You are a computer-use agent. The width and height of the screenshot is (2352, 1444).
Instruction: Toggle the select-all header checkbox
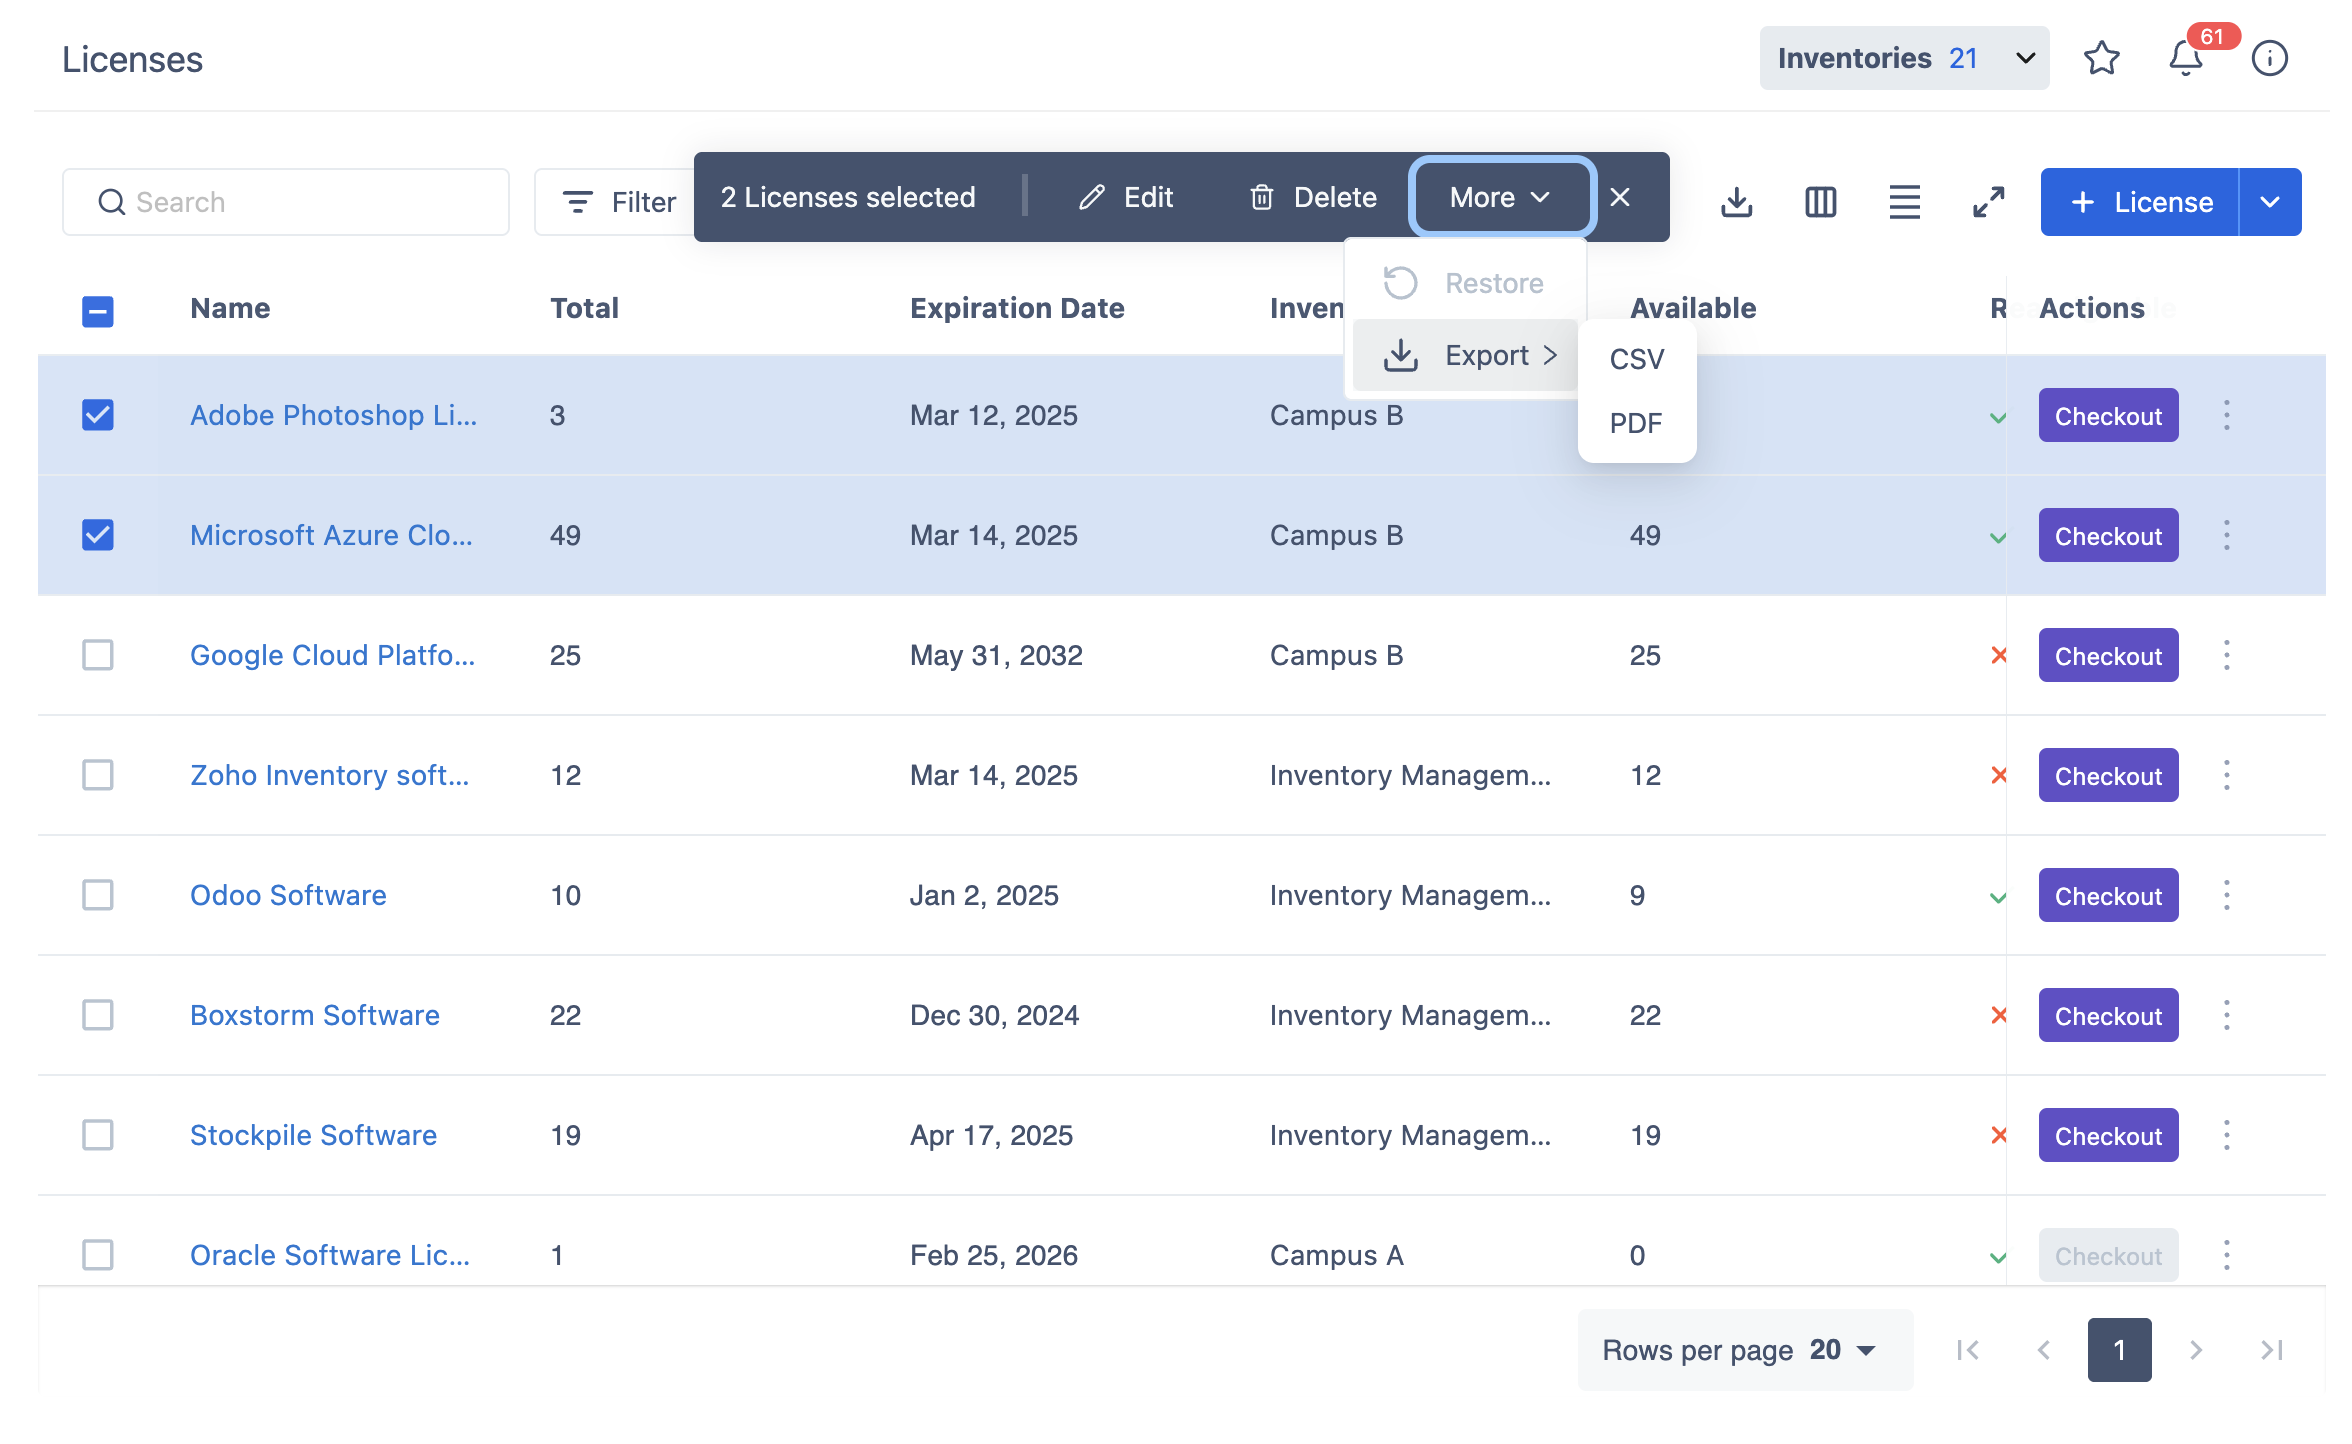pos(98,311)
